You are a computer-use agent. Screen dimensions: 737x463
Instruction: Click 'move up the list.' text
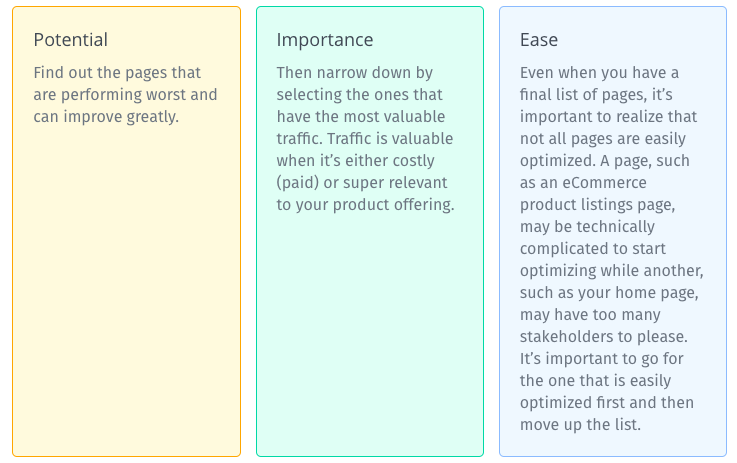coord(580,424)
